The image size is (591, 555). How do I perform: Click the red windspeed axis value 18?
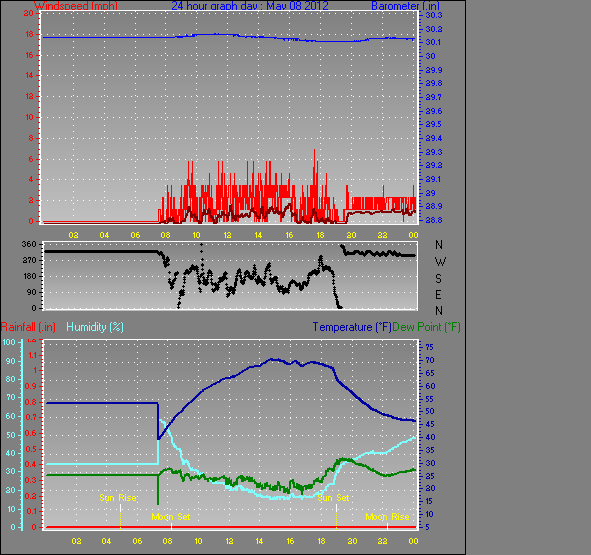[29, 34]
